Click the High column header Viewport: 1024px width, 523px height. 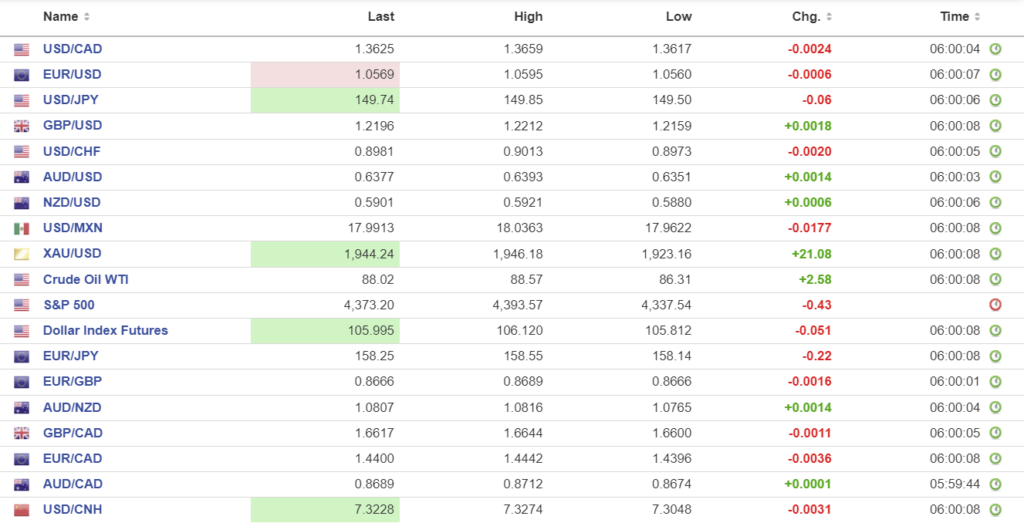528,17
